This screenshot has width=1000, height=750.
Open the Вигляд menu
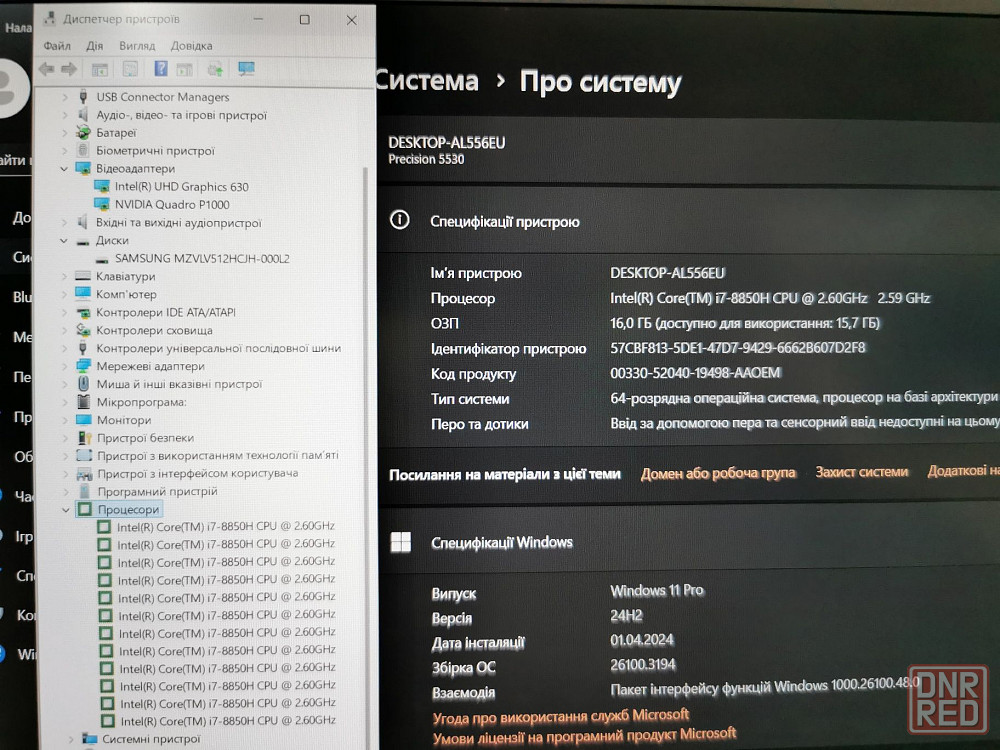tap(137, 46)
